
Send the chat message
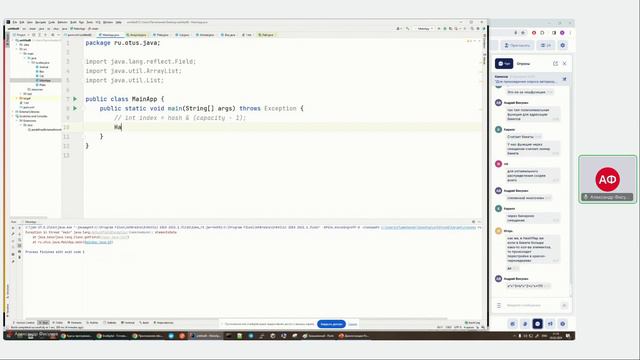tap(564, 305)
